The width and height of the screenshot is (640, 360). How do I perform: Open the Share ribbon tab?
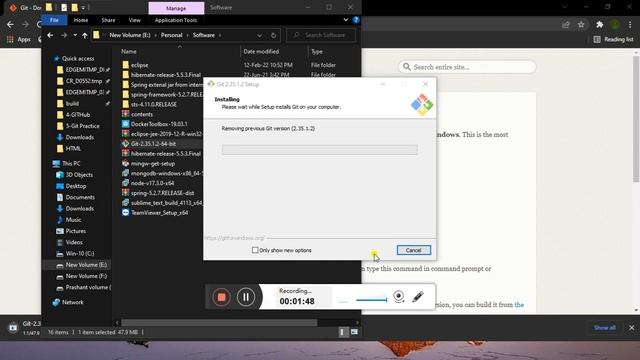click(108, 20)
